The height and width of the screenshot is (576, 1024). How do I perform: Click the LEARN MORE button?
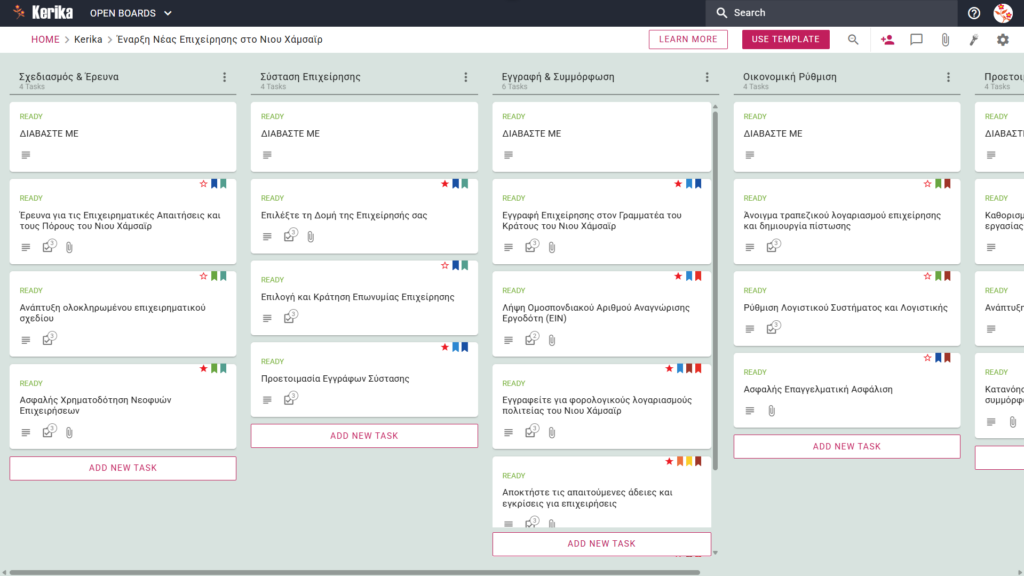pos(688,39)
